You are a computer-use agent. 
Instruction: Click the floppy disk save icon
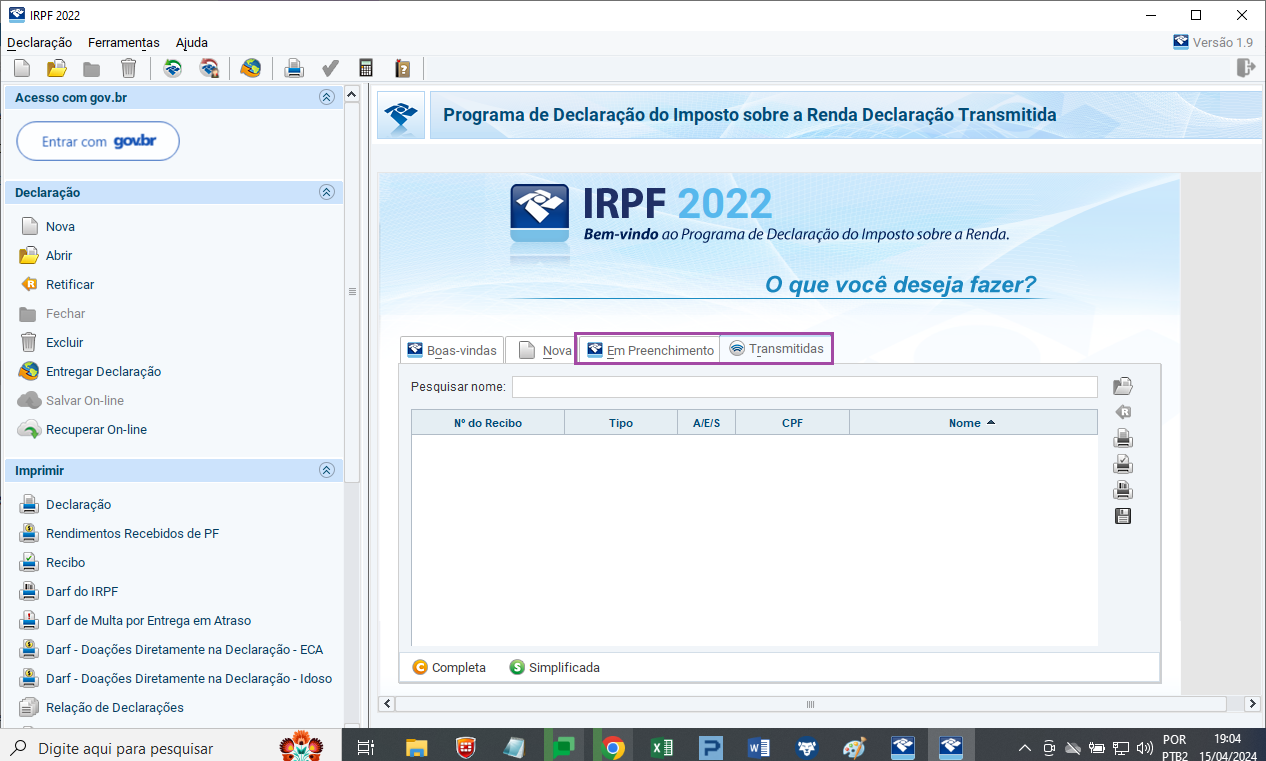click(1123, 516)
